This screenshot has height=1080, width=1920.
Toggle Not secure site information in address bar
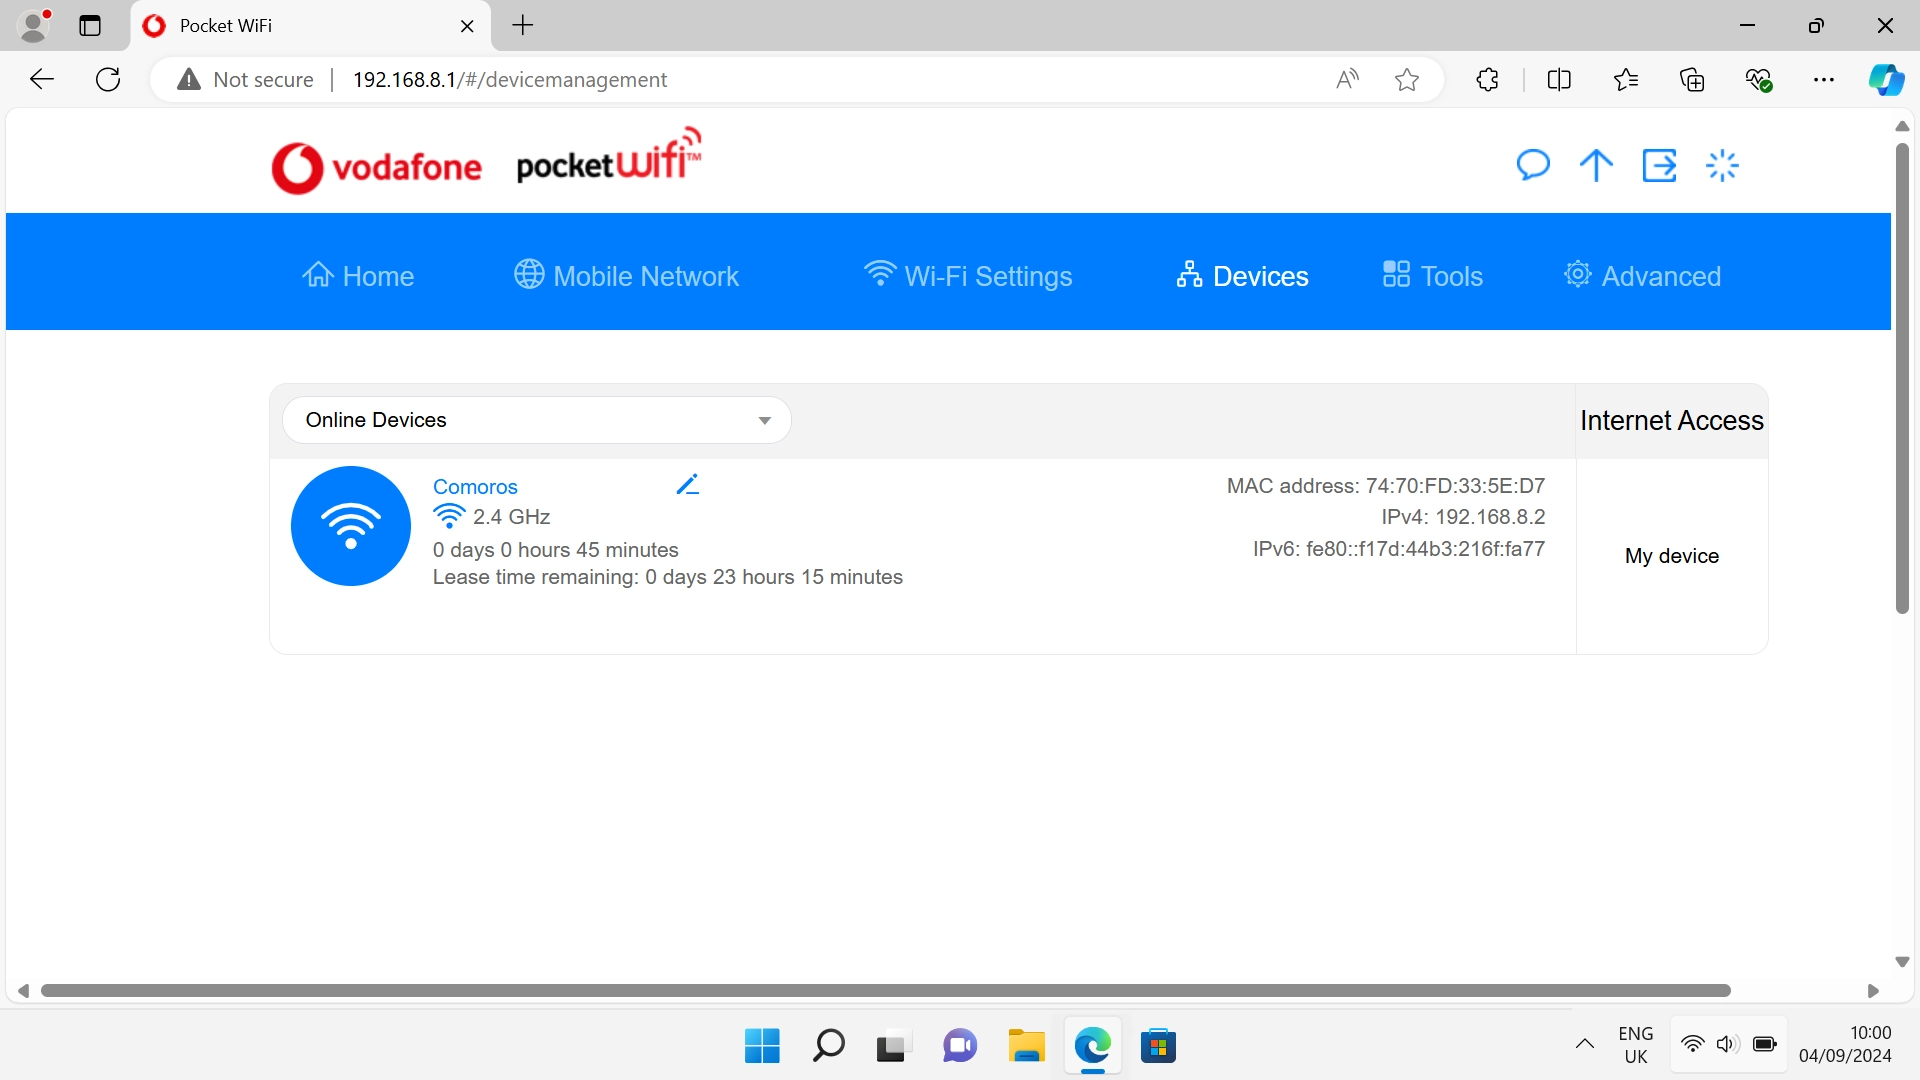point(243,79)
